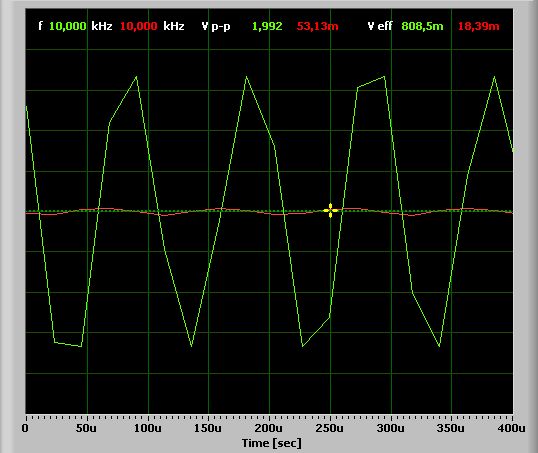Click the 0 time axis tick label
This screenshot has width=538, height=453.
25,428
